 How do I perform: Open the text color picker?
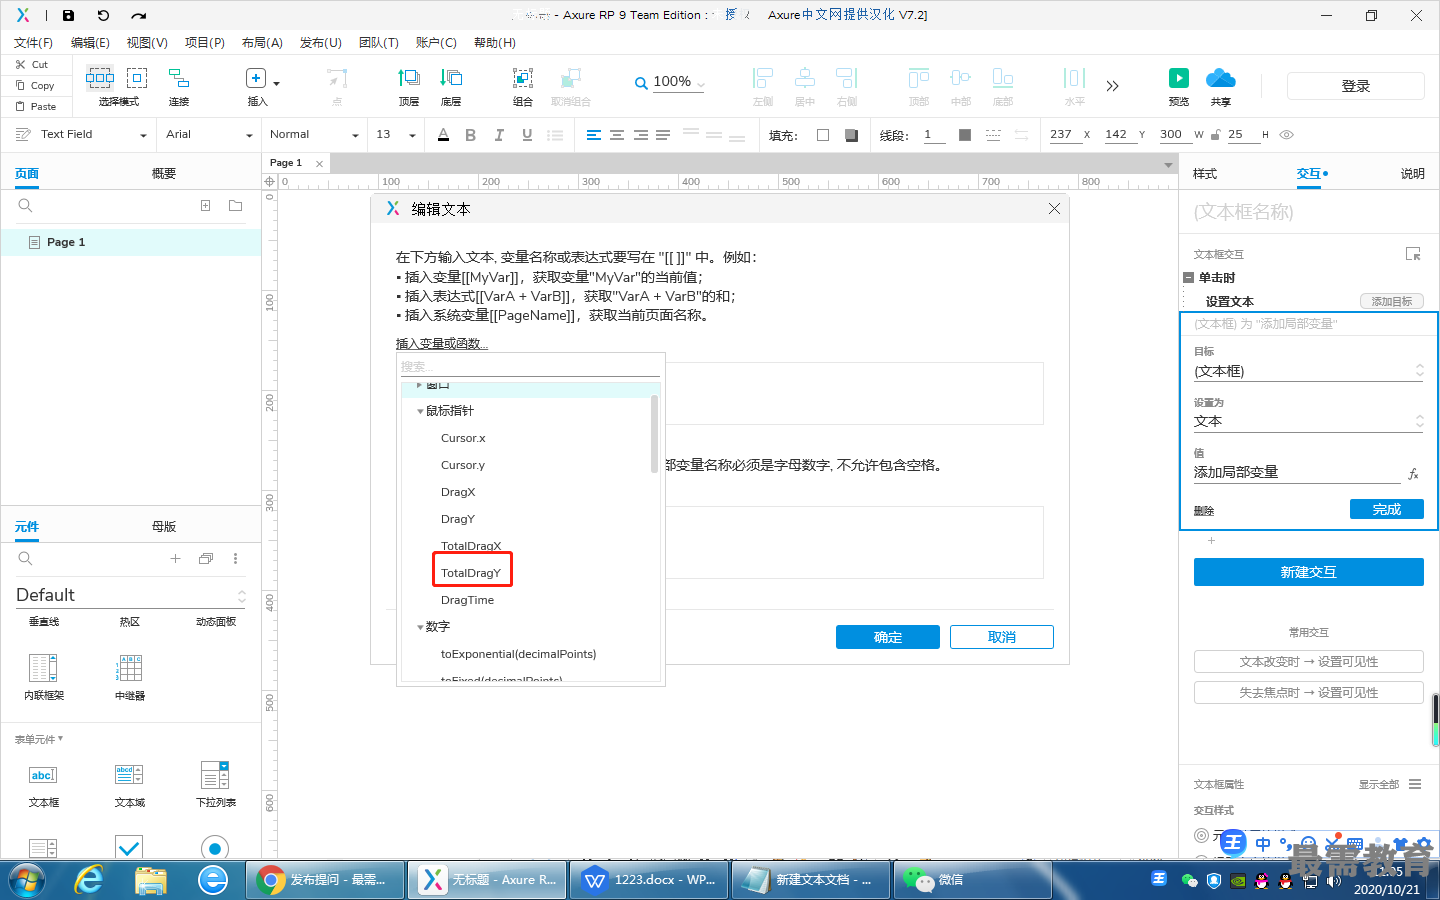click(443, 135)
